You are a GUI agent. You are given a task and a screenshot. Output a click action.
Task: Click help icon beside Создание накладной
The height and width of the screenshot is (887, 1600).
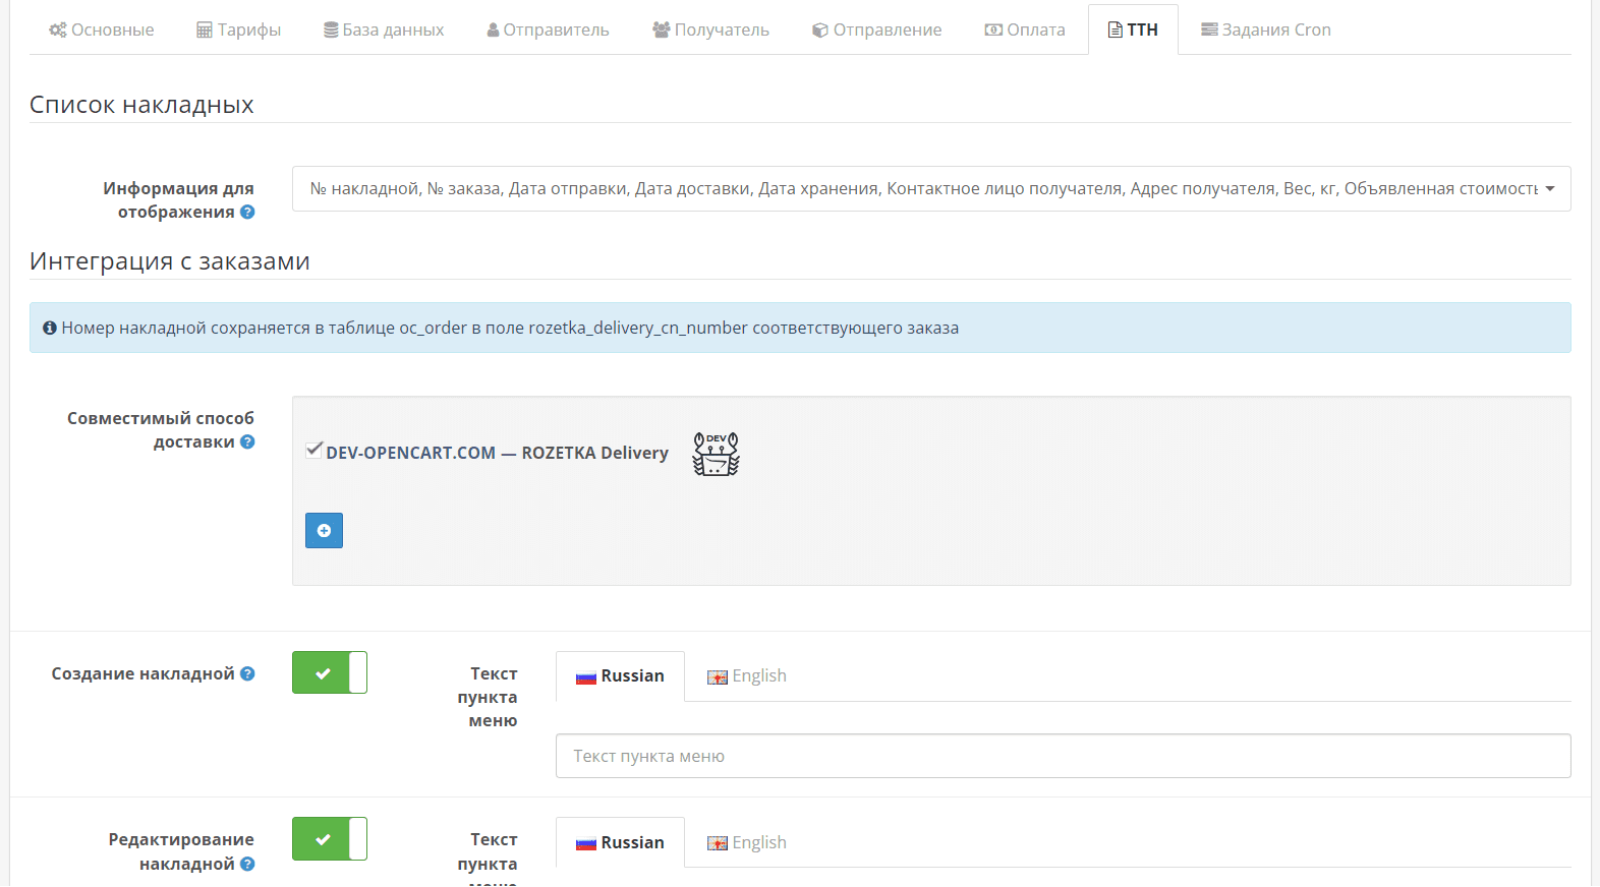tap(247, 674)
